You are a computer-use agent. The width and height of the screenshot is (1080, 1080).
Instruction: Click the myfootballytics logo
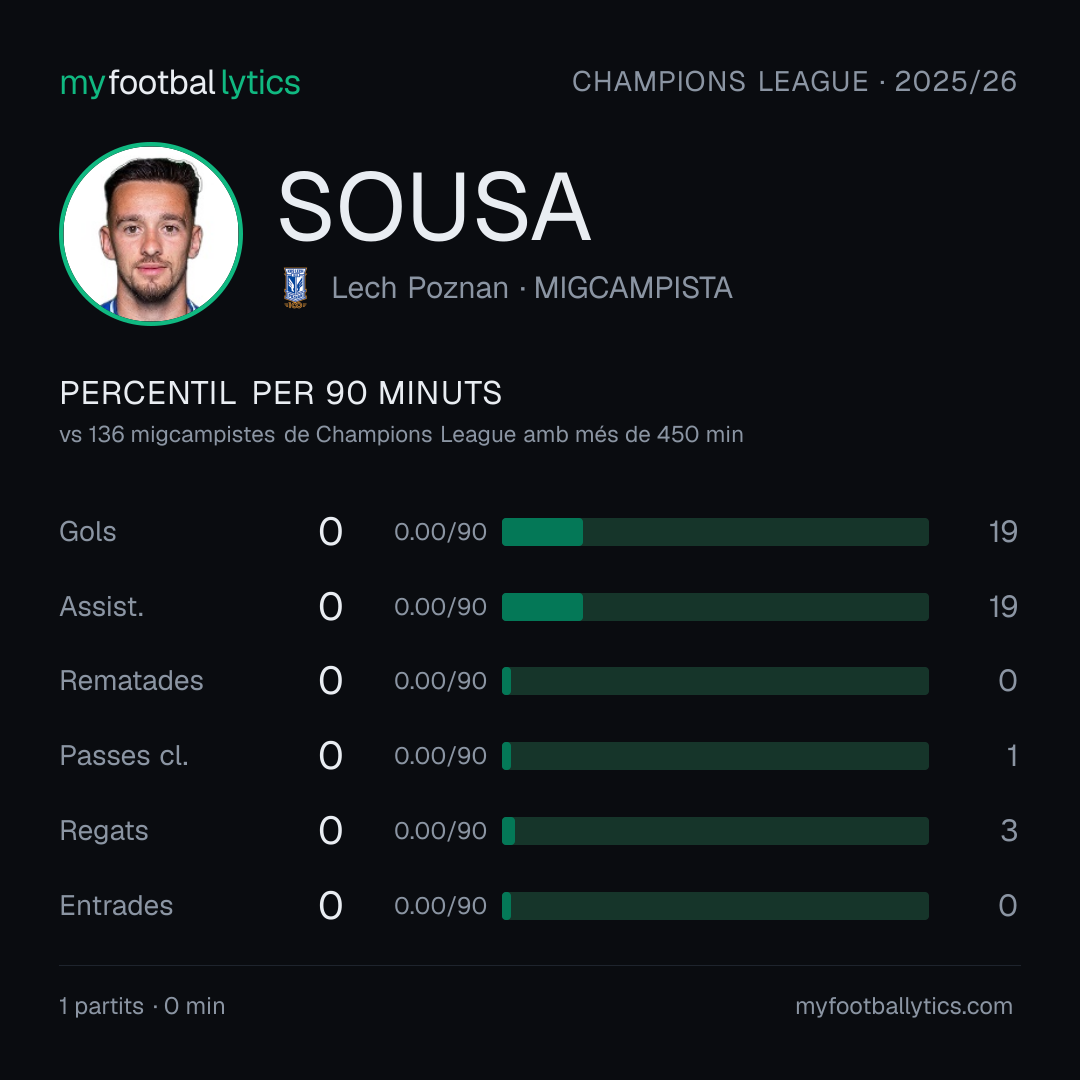point(180,83)
